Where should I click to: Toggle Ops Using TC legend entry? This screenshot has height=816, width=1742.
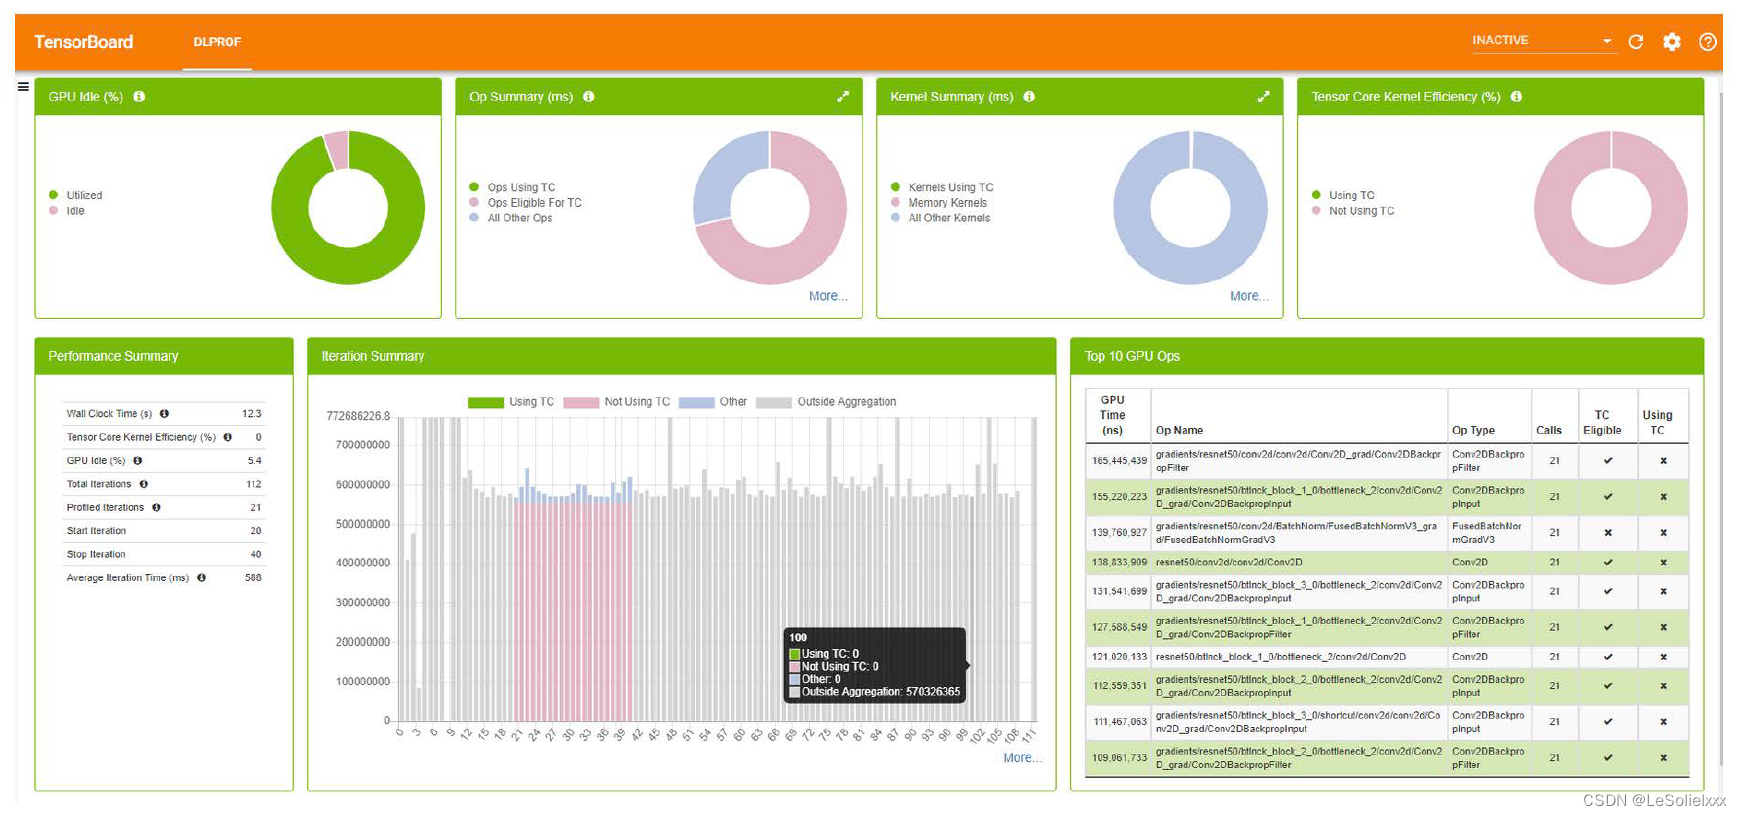point(512,188)
